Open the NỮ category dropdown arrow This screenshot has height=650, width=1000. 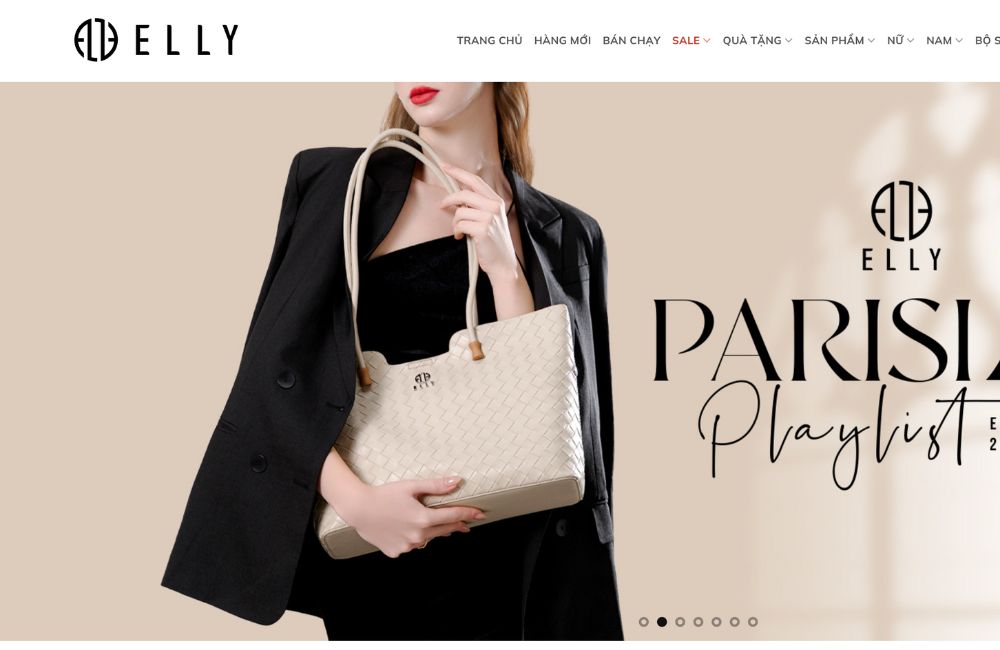(x=911, y=41)
